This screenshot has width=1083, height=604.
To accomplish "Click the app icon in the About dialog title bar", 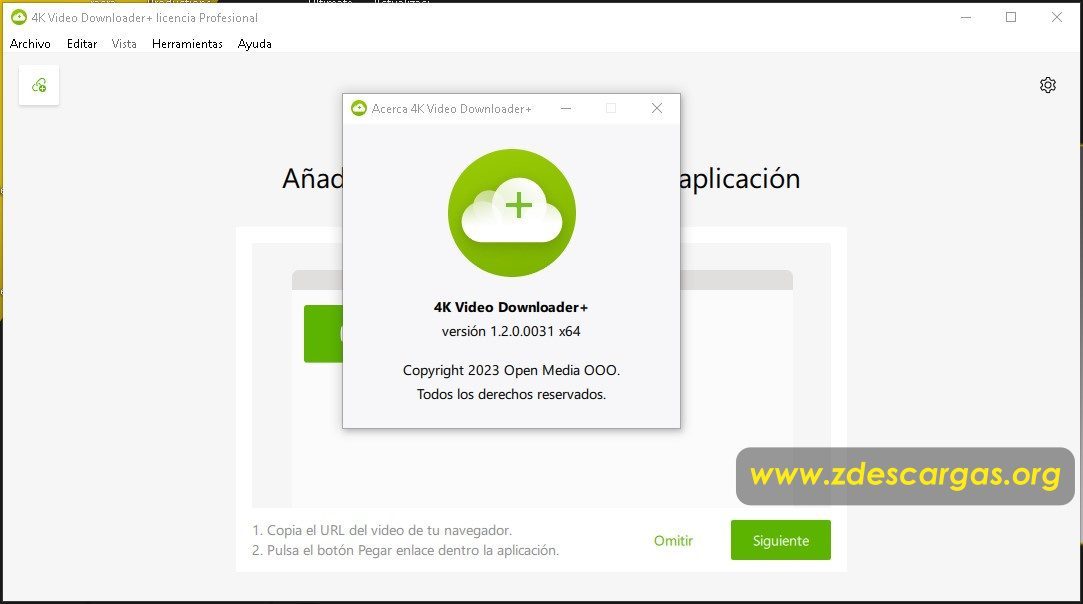I will click(358, 108).
